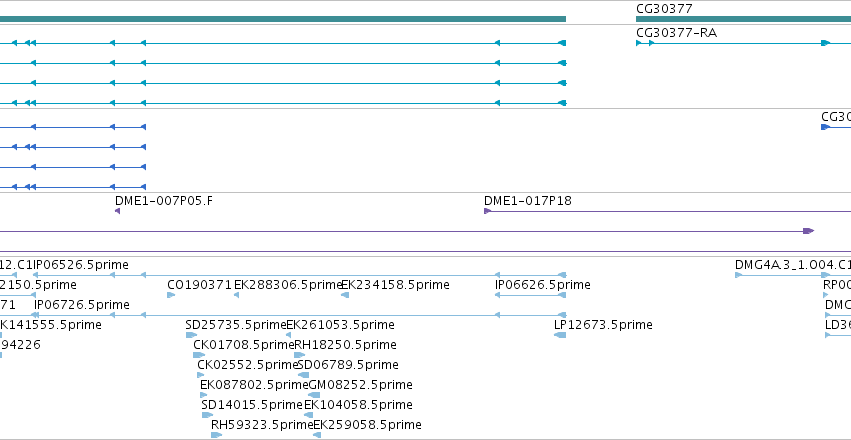
Task: Select the EK234158.5prime label
Action: pos(395,285)
